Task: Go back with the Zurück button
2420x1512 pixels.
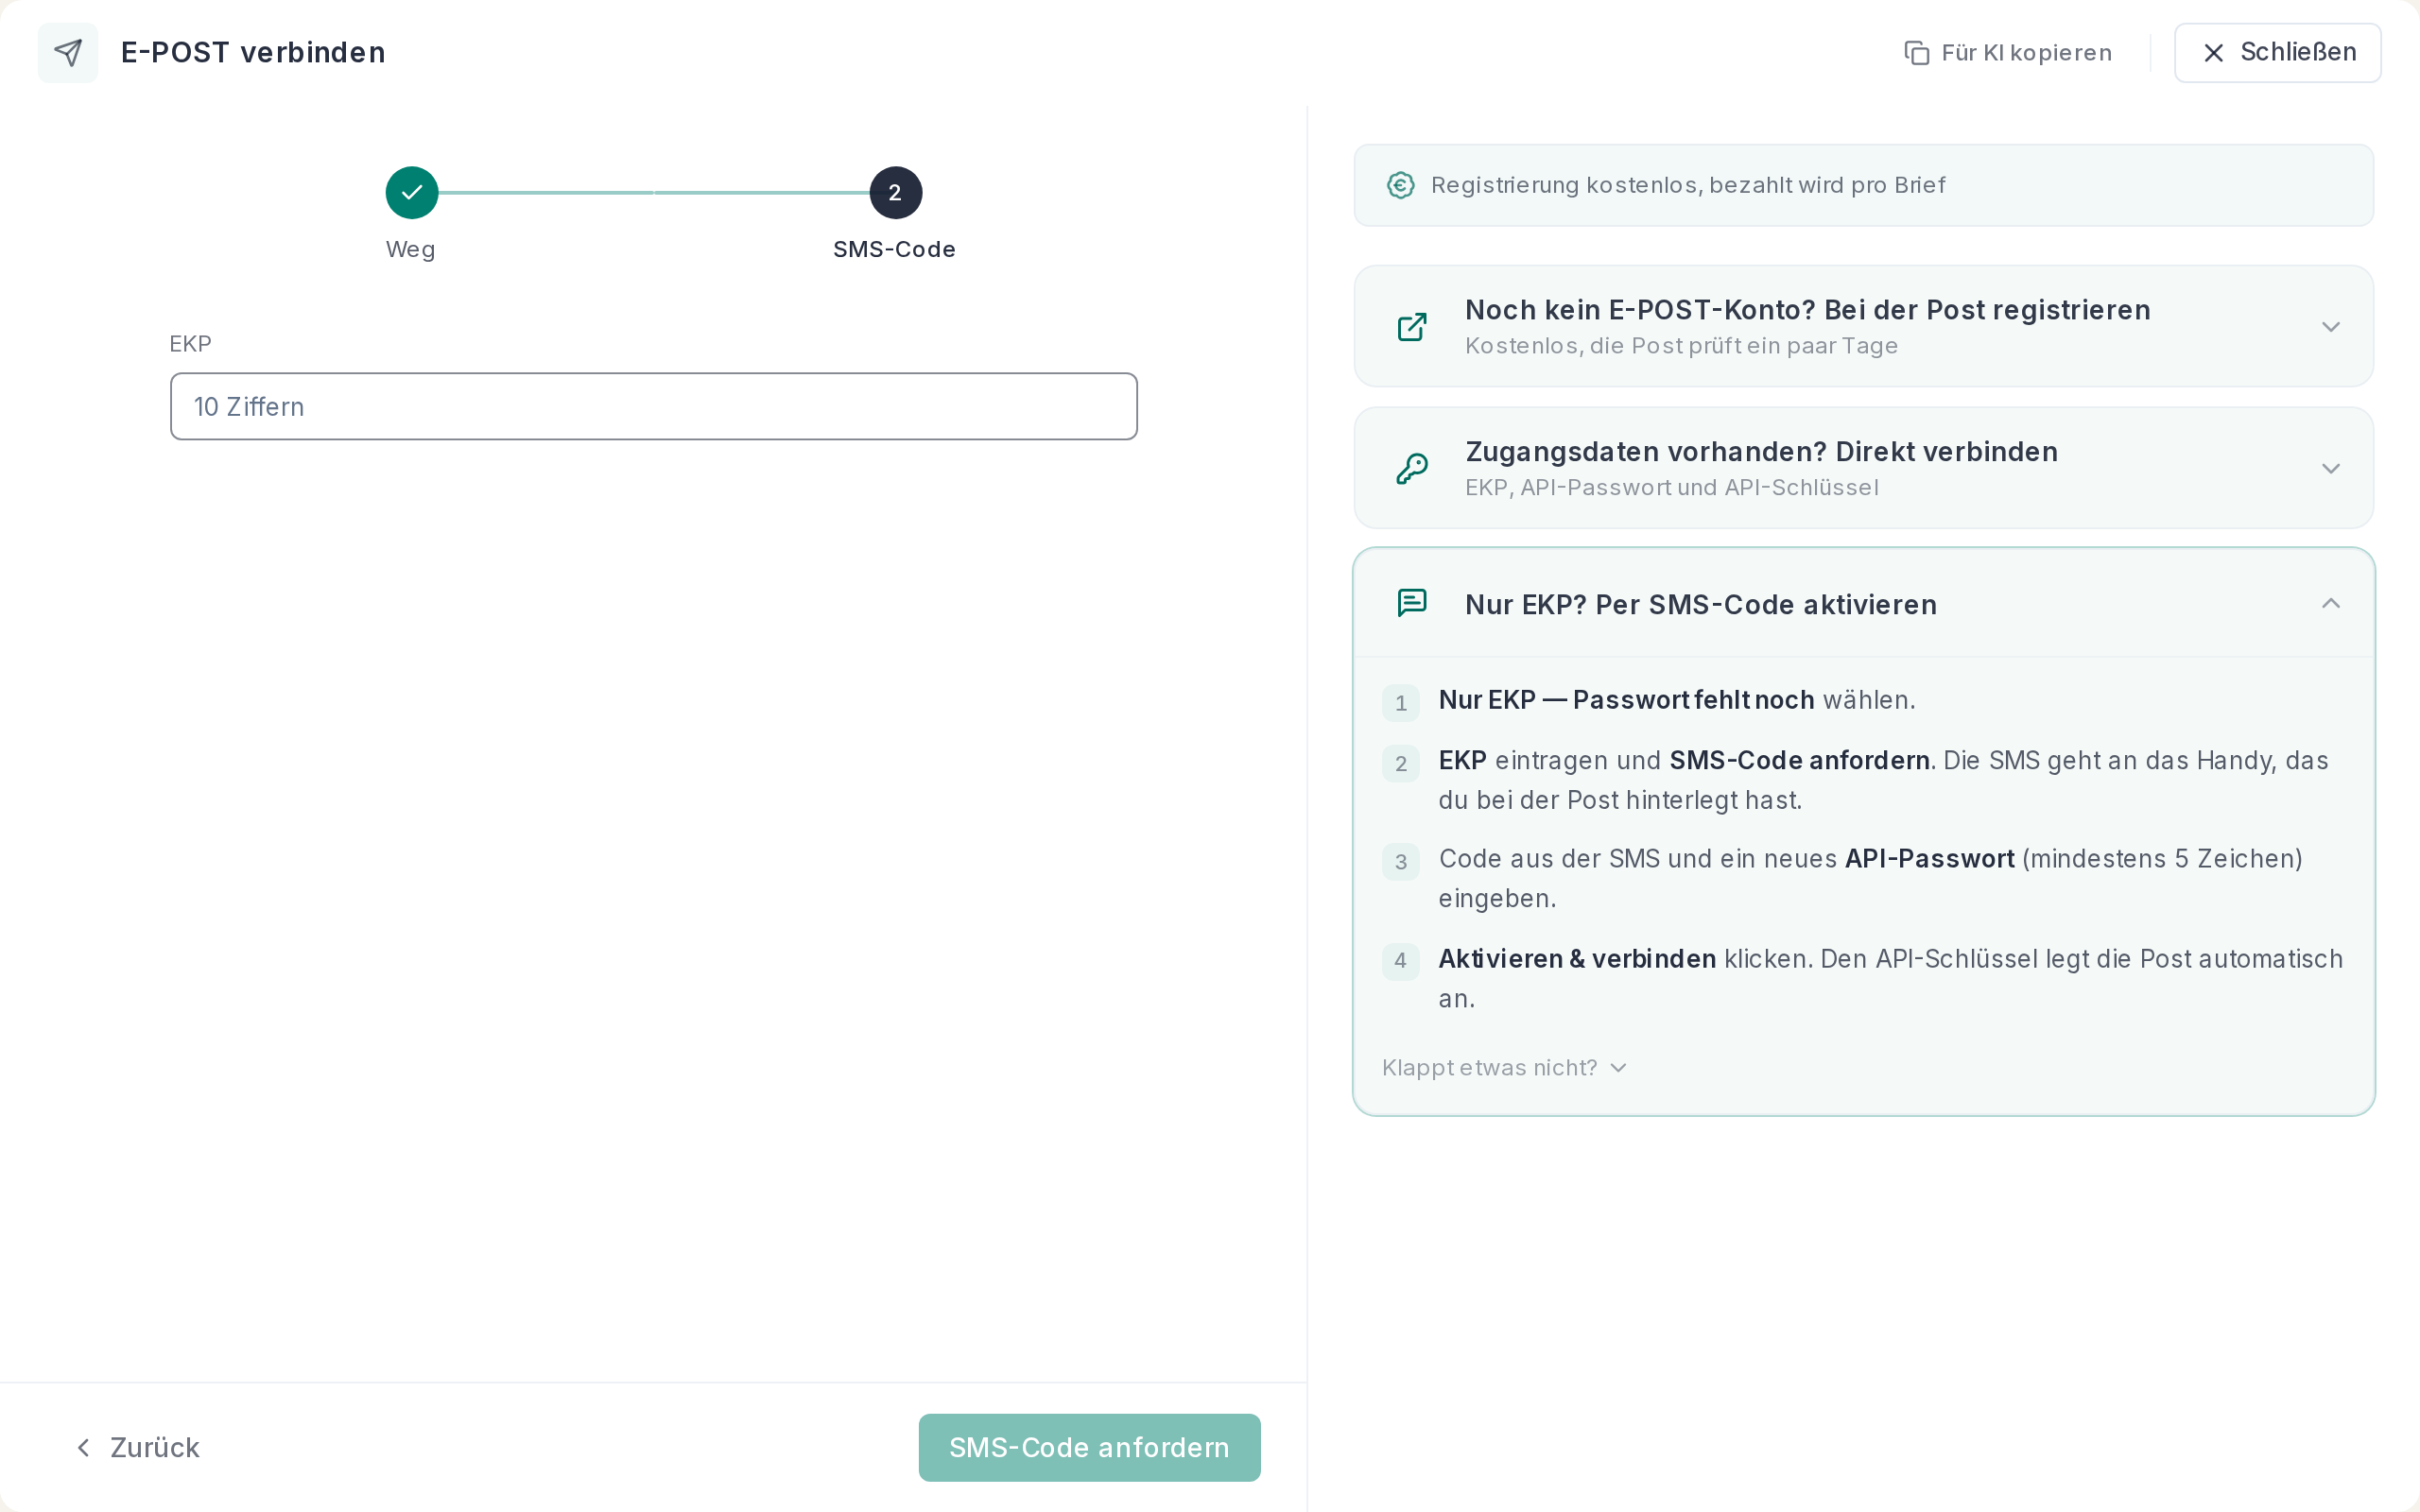Action: (138, 1447)
